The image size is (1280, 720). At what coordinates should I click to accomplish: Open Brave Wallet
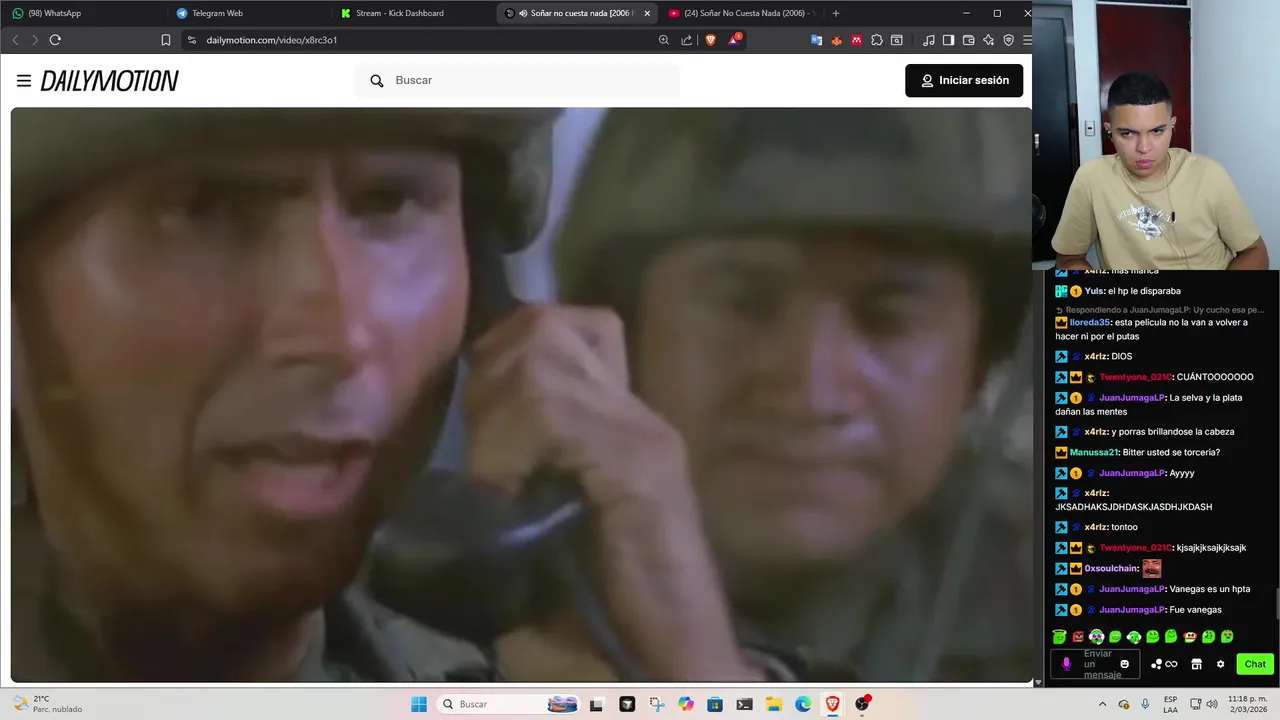coord(968,40)
